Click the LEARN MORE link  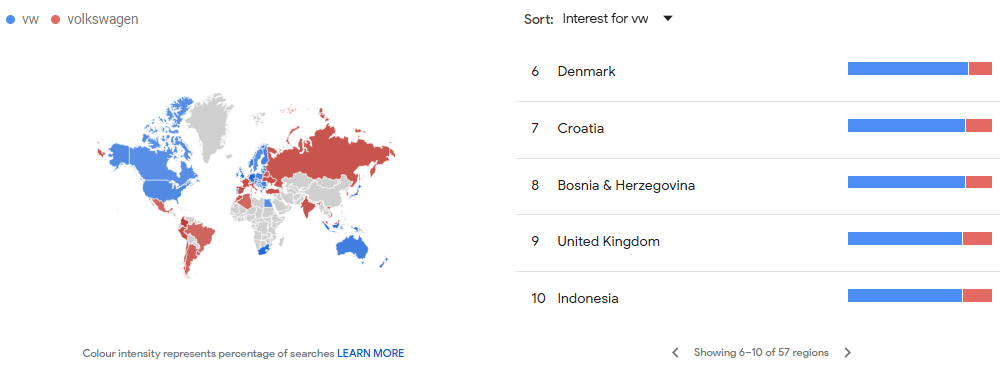point(371,353)
